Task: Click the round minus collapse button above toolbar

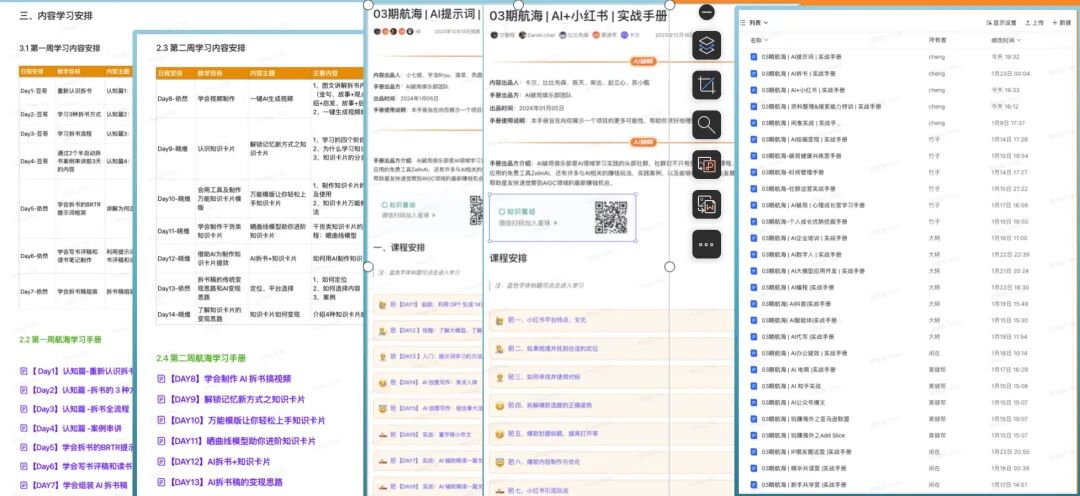Action: point(707,12)
